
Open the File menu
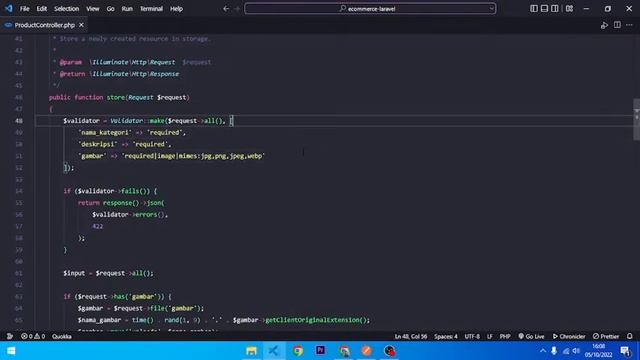[24, 9]
